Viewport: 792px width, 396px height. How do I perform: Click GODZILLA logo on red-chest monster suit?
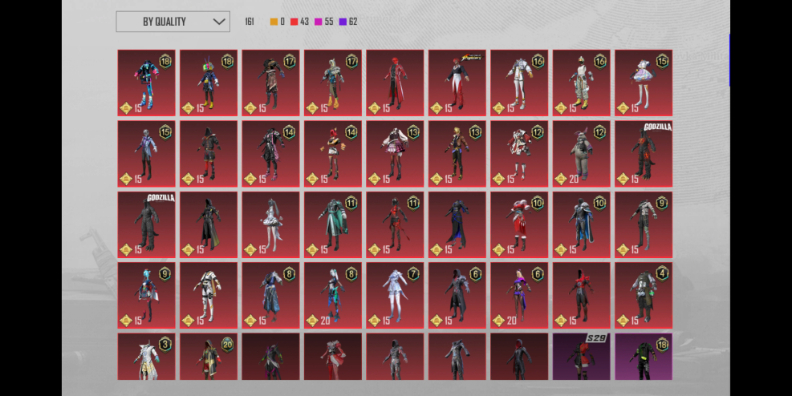click(x=657, y=127)
